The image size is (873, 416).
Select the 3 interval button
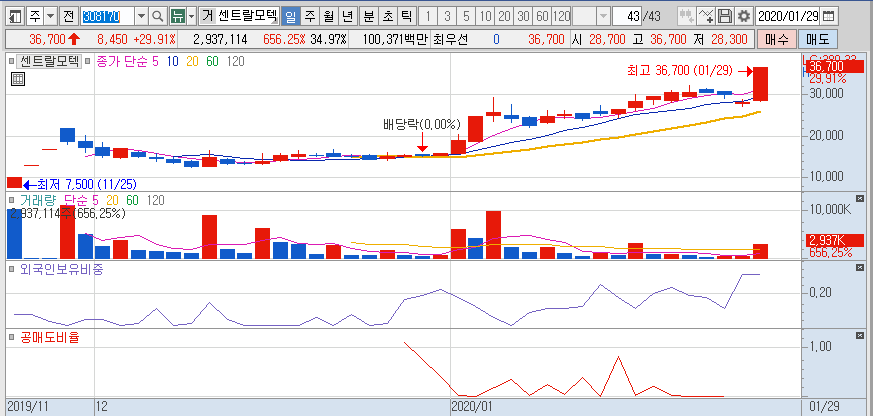coord(448,17)
